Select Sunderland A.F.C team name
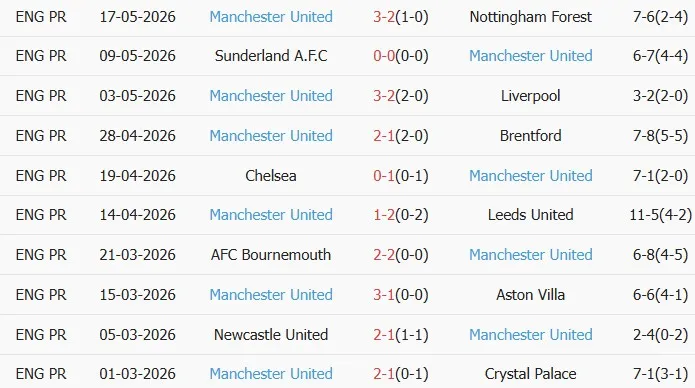This screenshot has height=388, width=695. (x=271, y=56)
